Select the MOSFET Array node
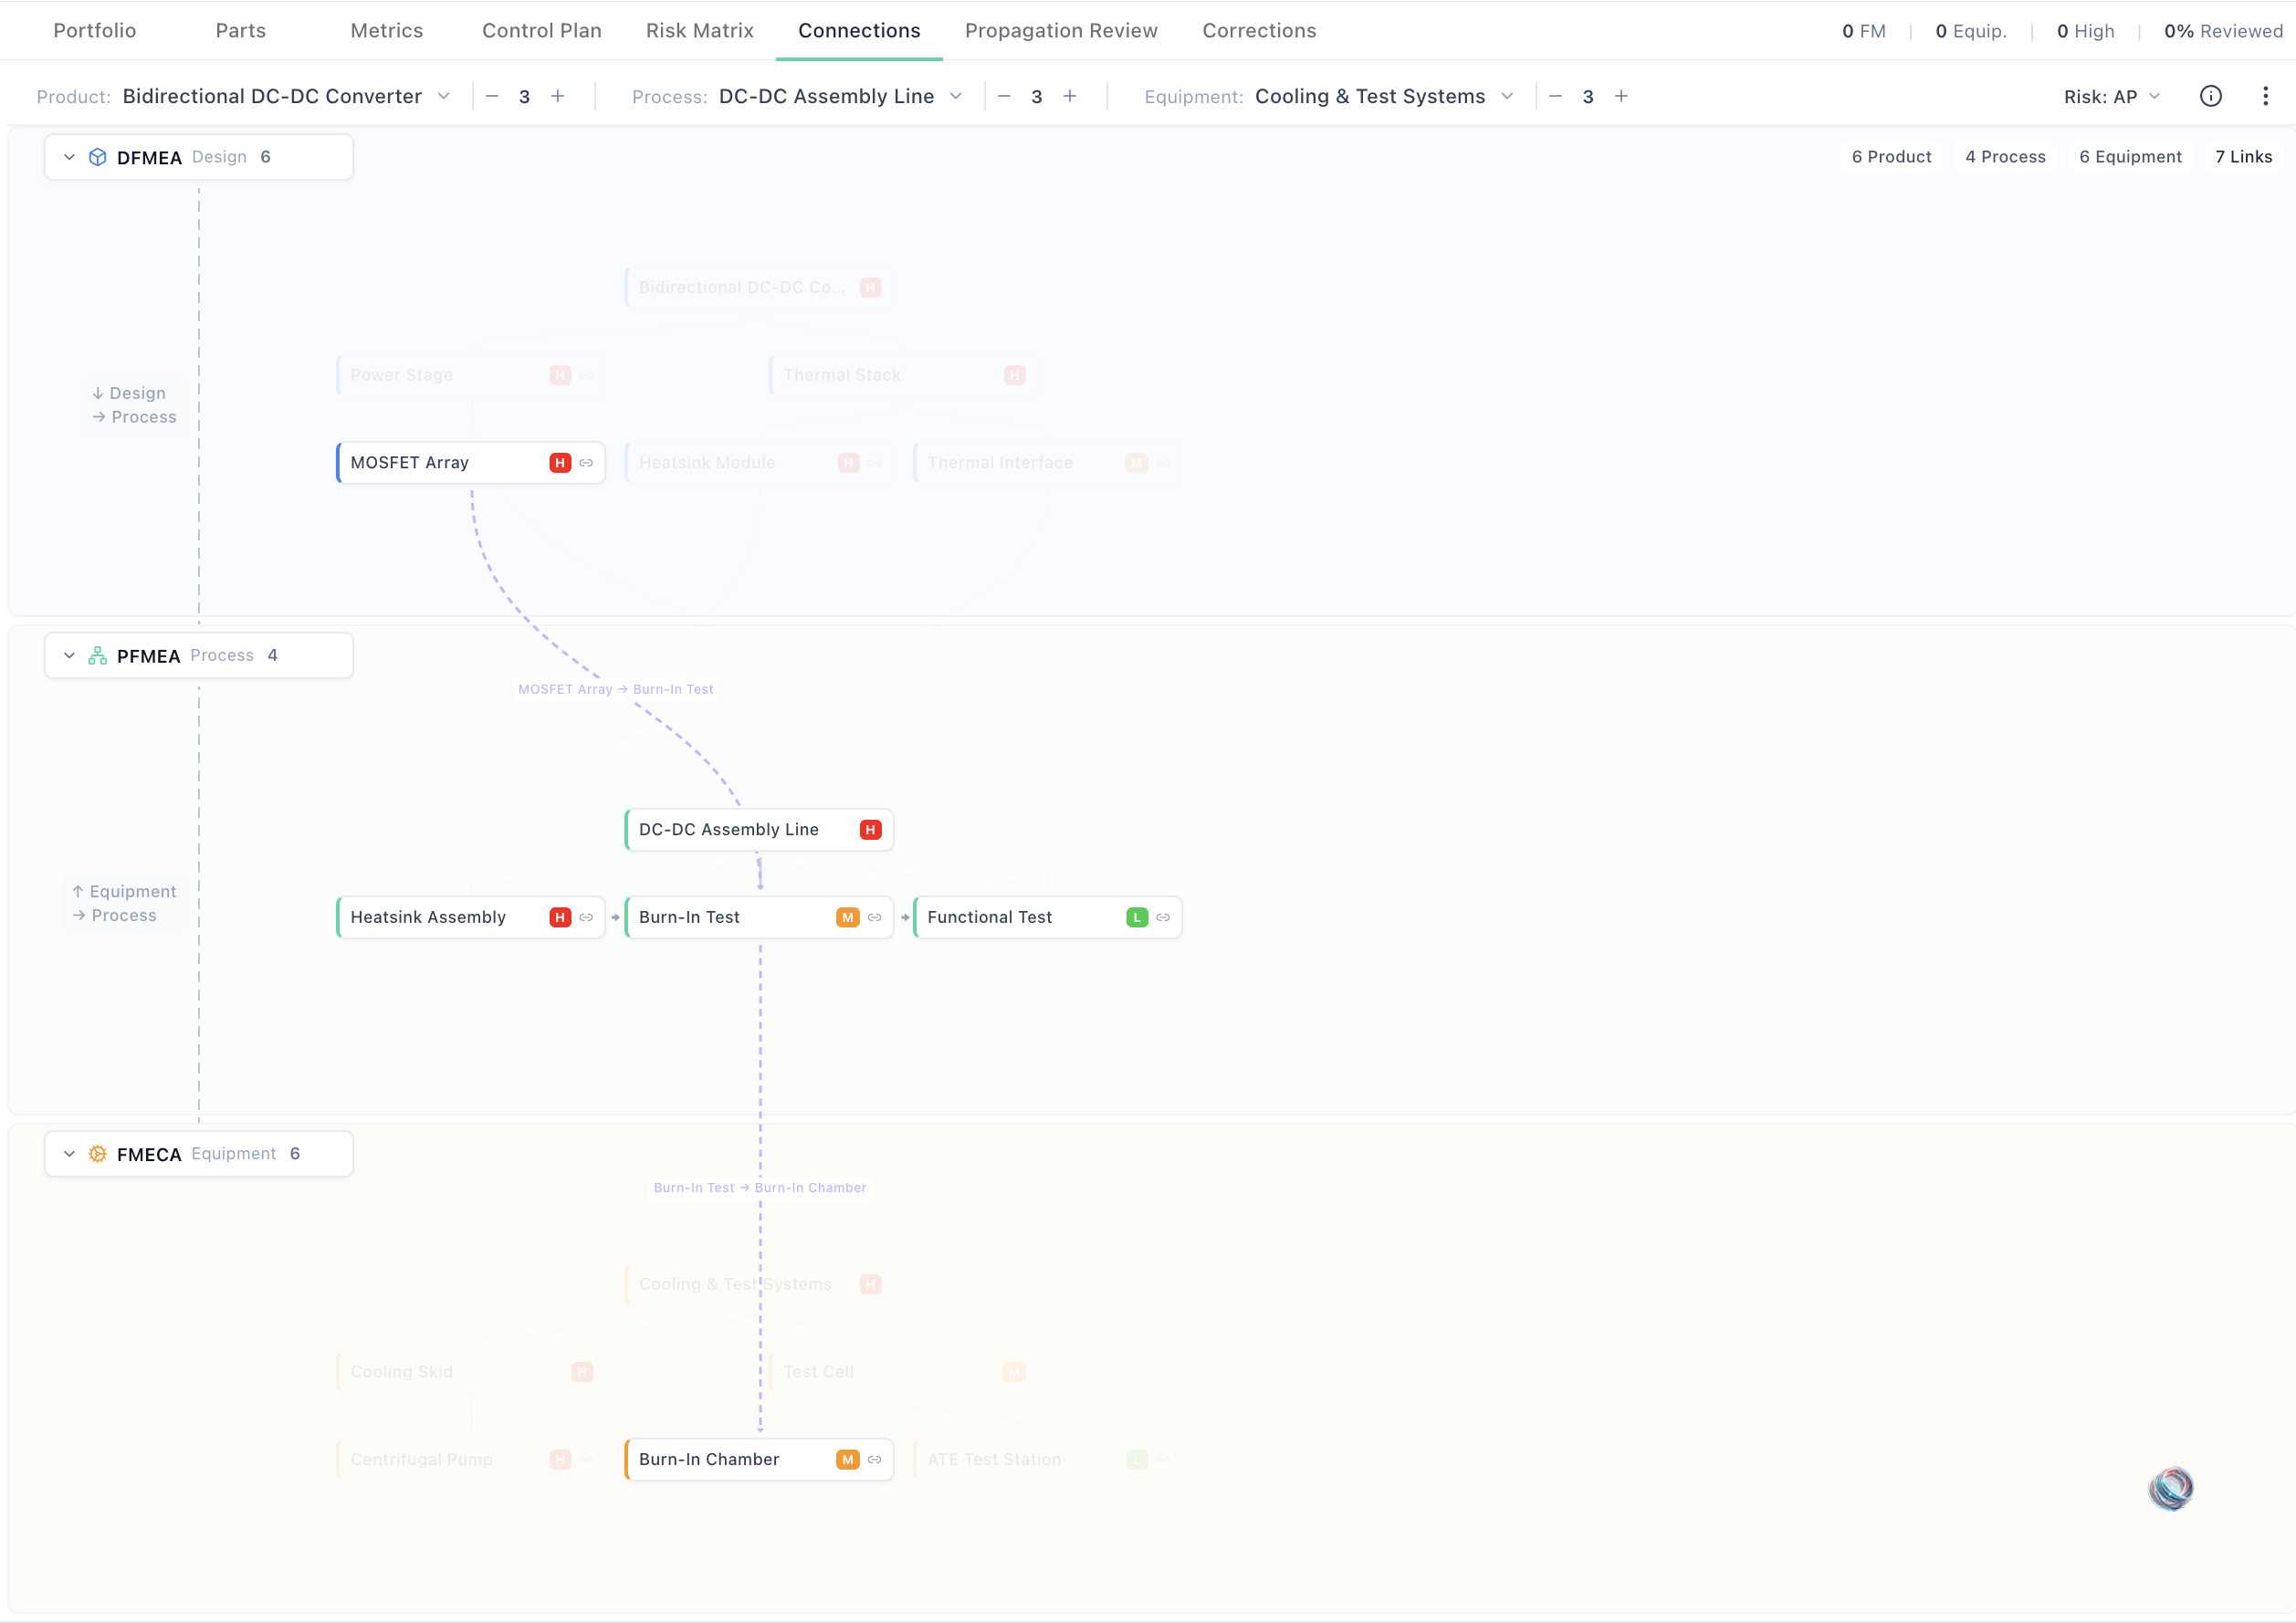 point(471,462)
